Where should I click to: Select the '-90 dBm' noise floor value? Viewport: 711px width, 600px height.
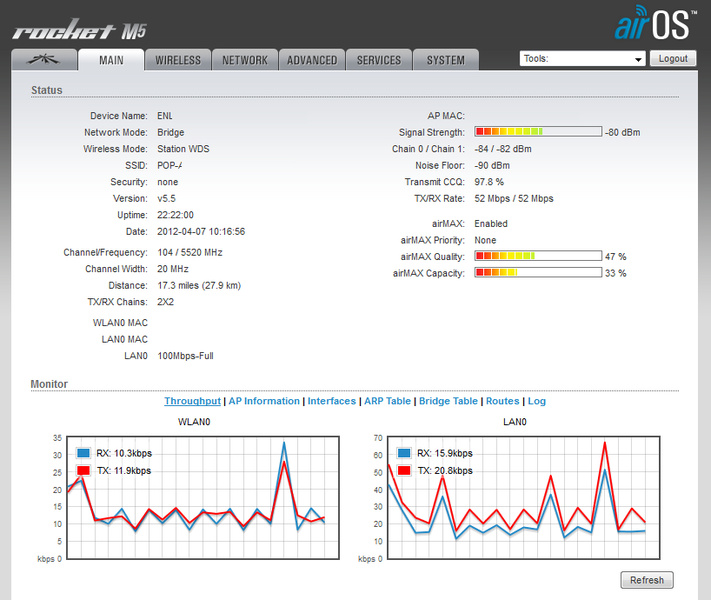point(492,166)
